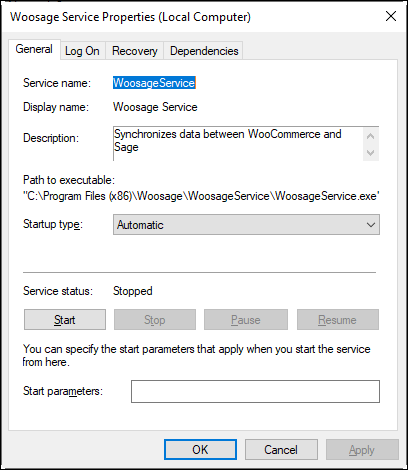
Task: Confirm the dialog with OK
Action: [x=200, y=450]
